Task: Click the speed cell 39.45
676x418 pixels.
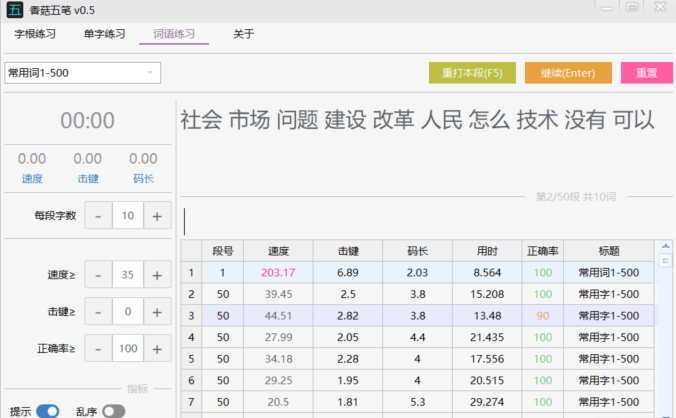Action: [x=279, y=294]
